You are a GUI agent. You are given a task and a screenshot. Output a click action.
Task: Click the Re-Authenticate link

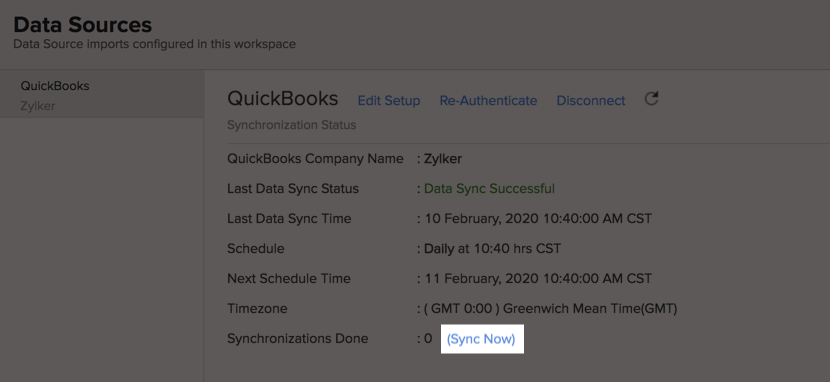[488, 101]
